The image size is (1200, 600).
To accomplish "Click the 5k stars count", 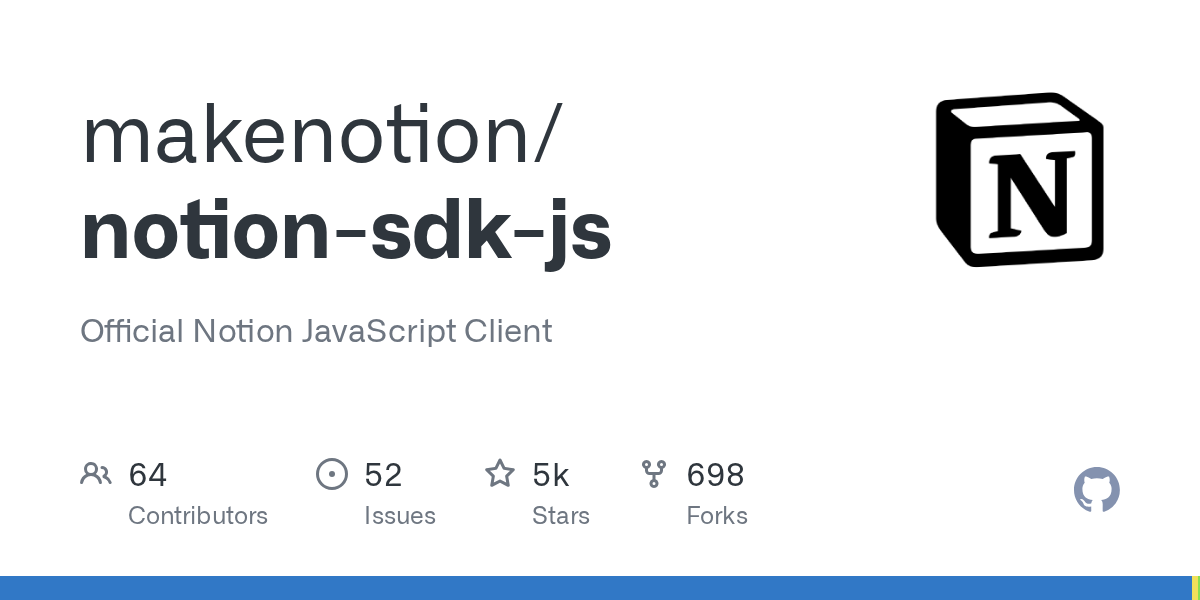I will click(x=550, y=475).
